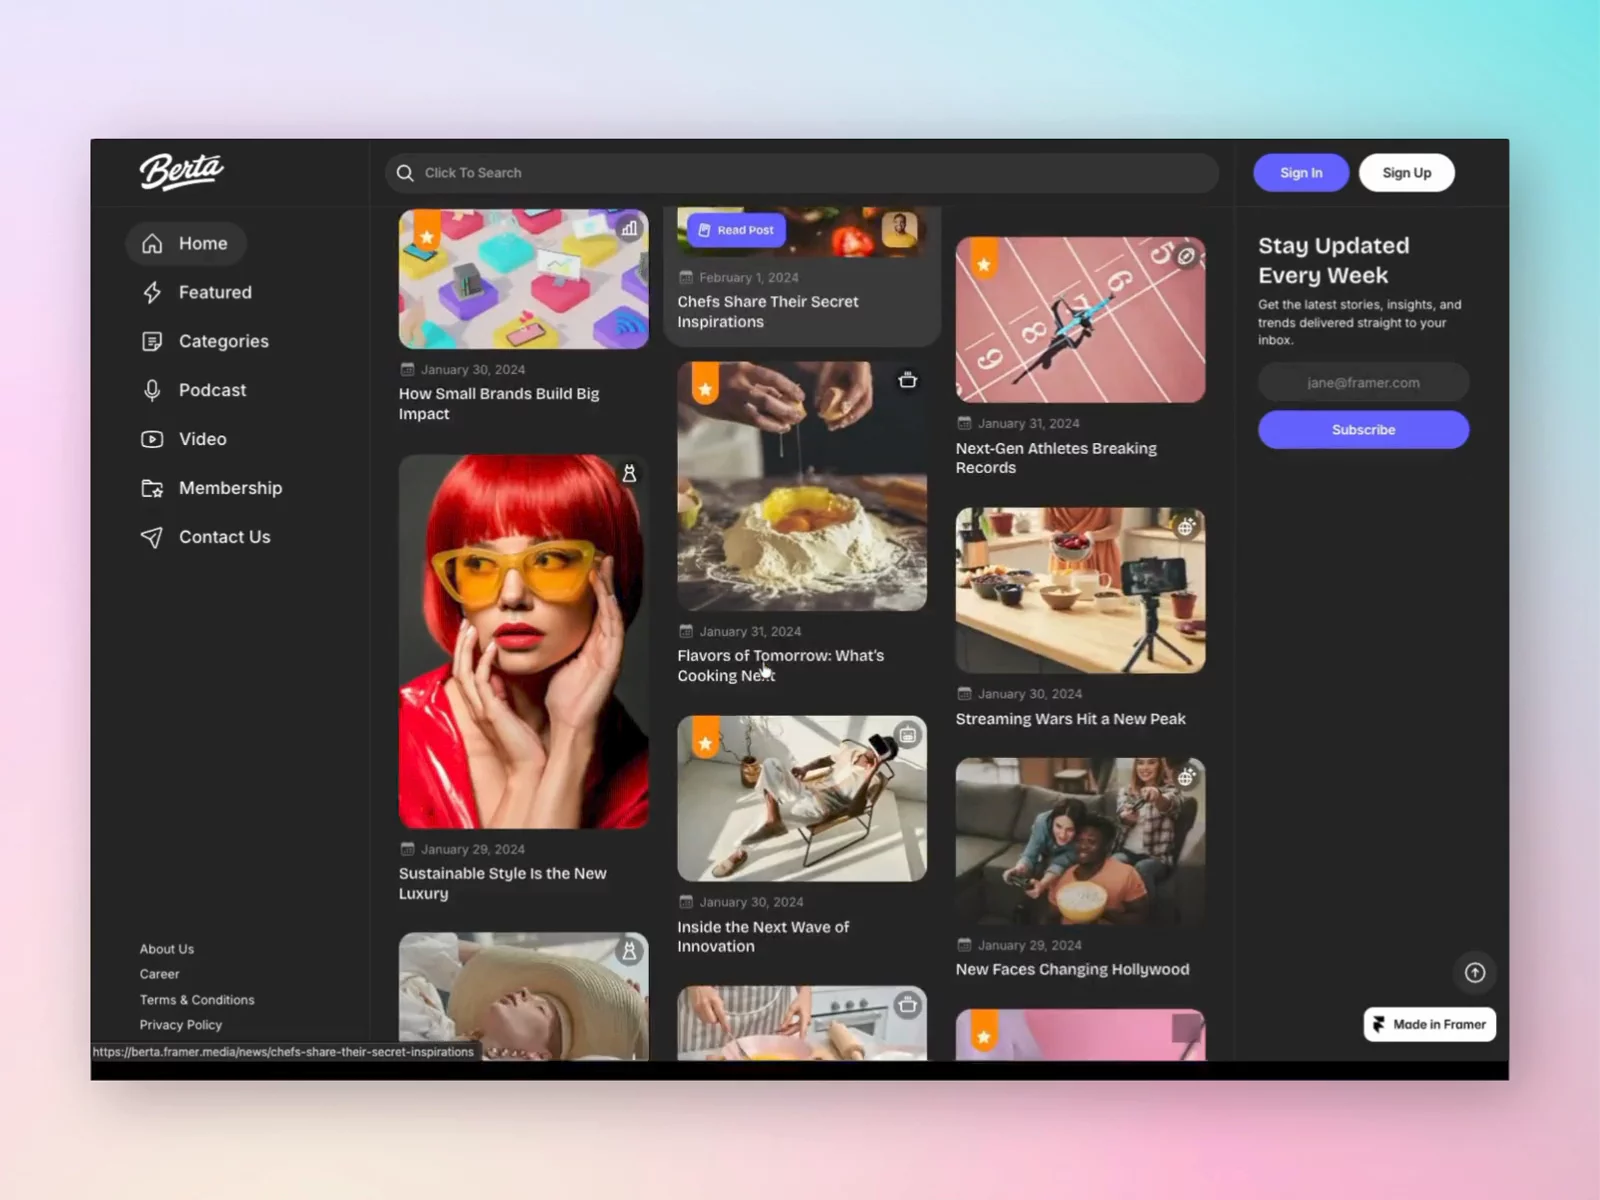Click the jane@framer.com email field

1363,383
